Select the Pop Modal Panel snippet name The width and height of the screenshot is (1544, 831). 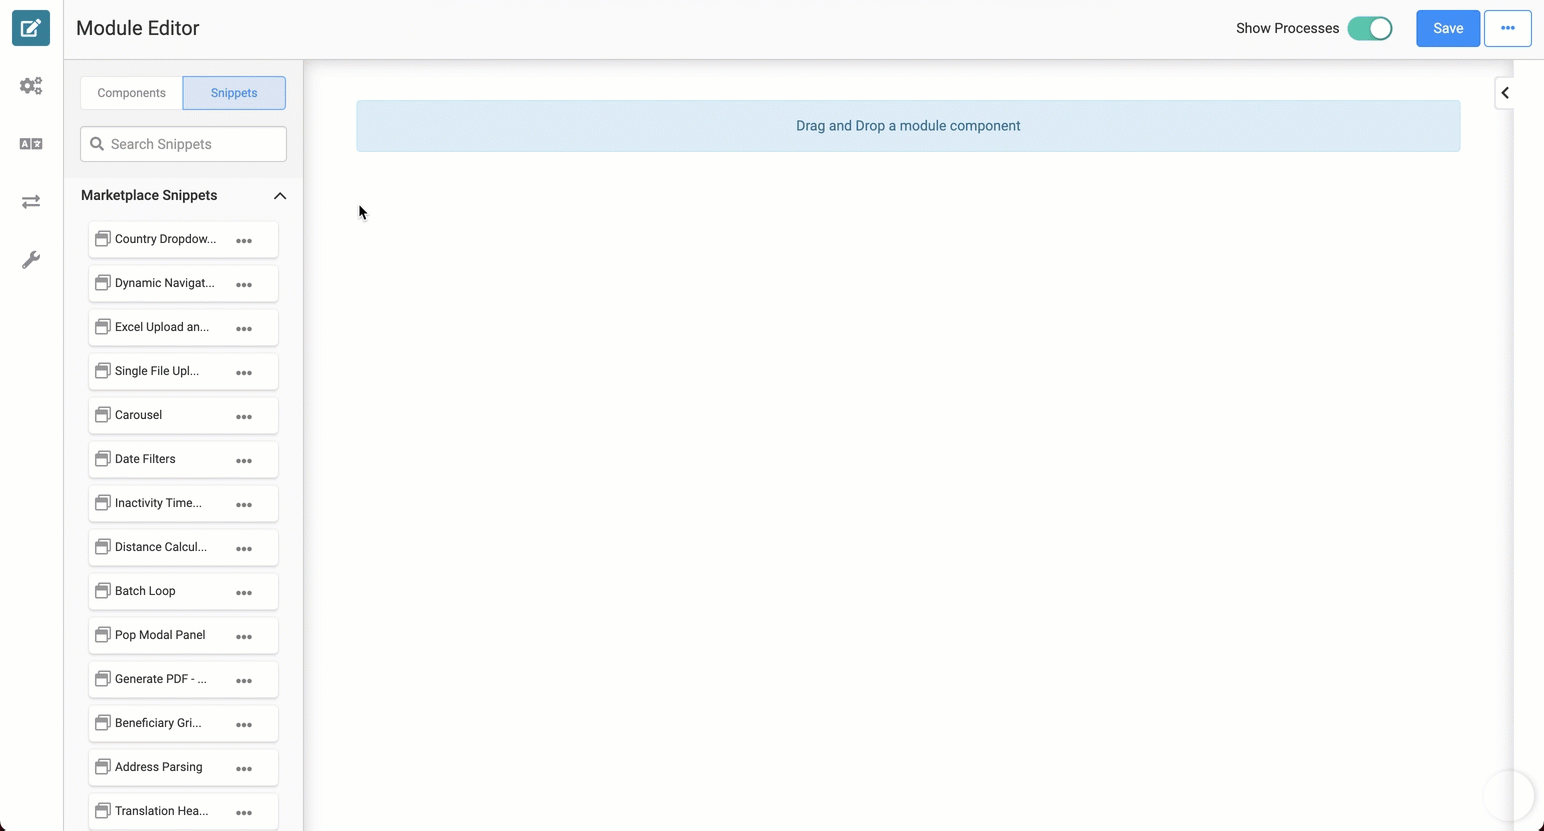[160, 635]
